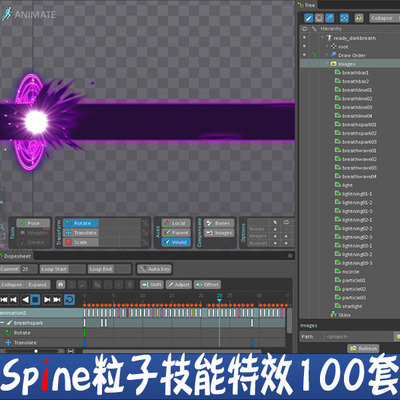Image resolution: width=400 pixels, height=400 pixels.
Task: Click the Loop Start field
Action: point(63,269)
